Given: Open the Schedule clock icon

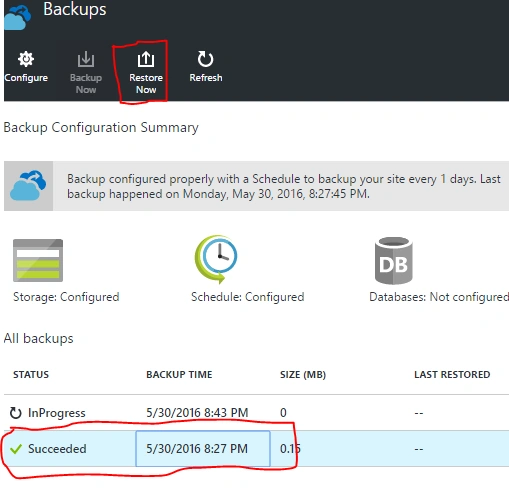Looking at the screenshot, I should [216, 259].
